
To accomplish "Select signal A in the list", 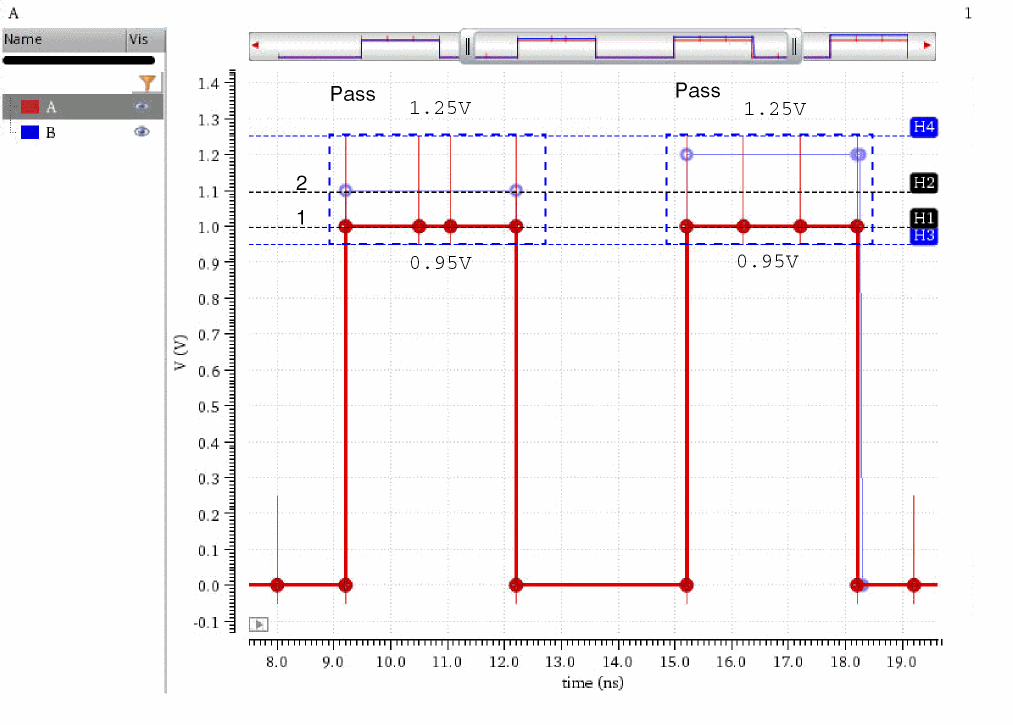I will (x=83, y=107).
